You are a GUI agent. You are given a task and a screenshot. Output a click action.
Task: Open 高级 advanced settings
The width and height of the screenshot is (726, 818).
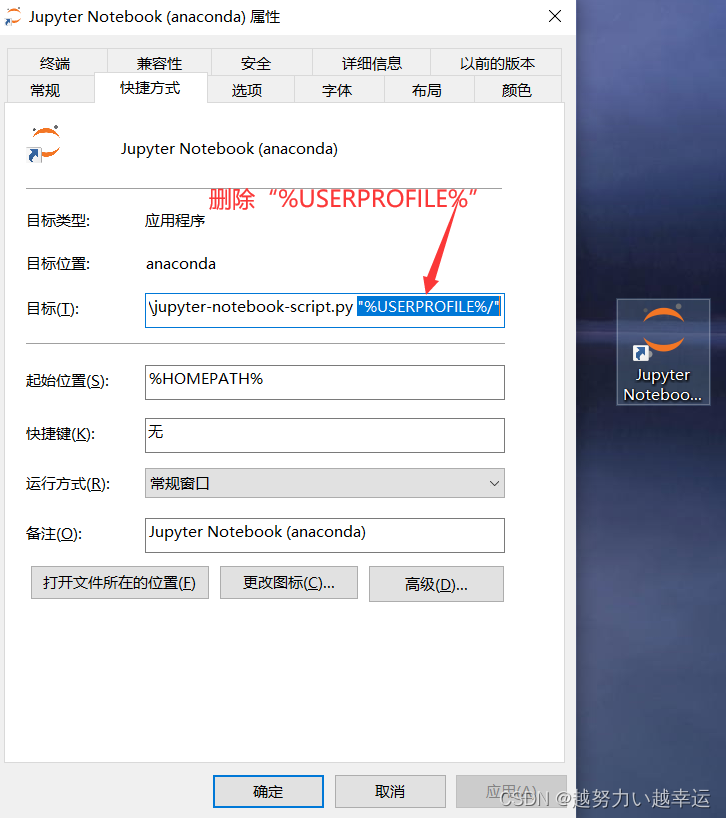coord(437,584)
